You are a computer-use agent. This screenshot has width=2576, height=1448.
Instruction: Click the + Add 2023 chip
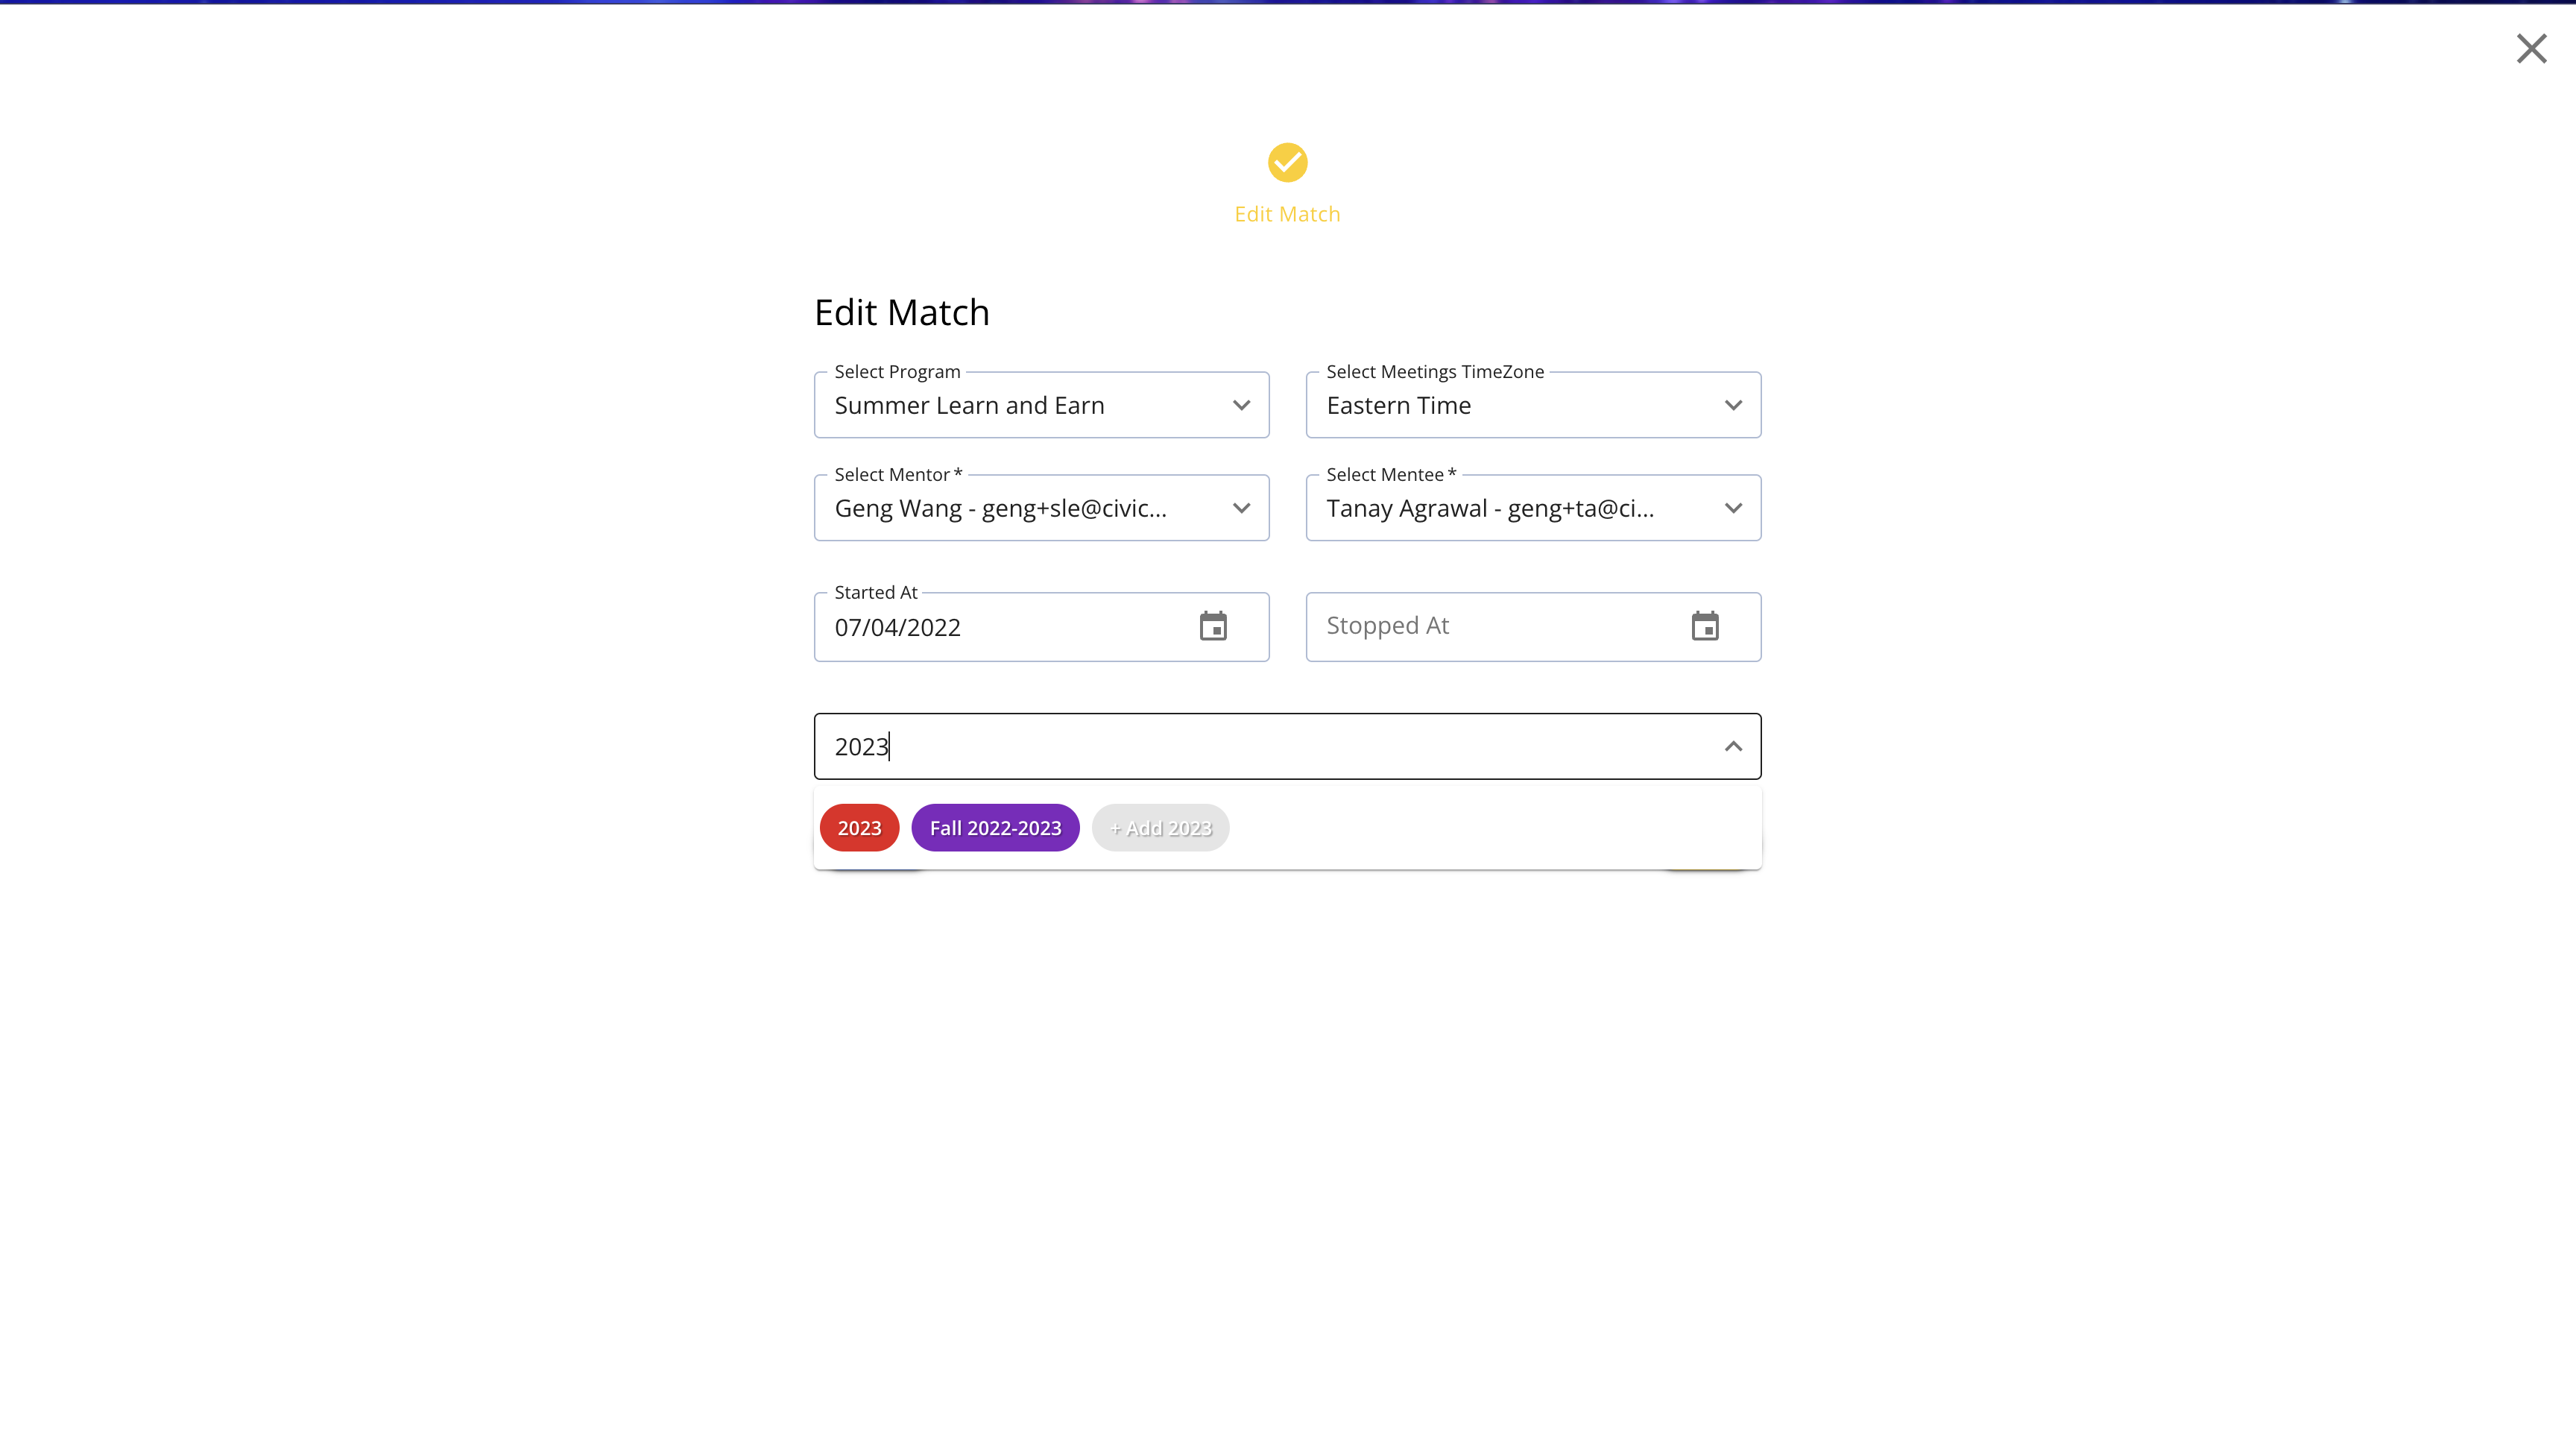[1160, 828]
